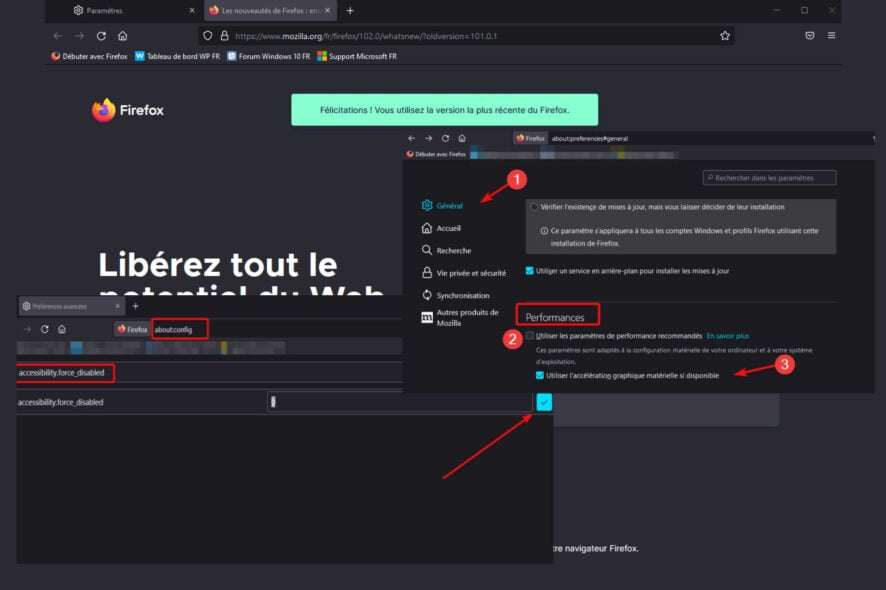Click the tracking protection shield icon

point(207,36)
